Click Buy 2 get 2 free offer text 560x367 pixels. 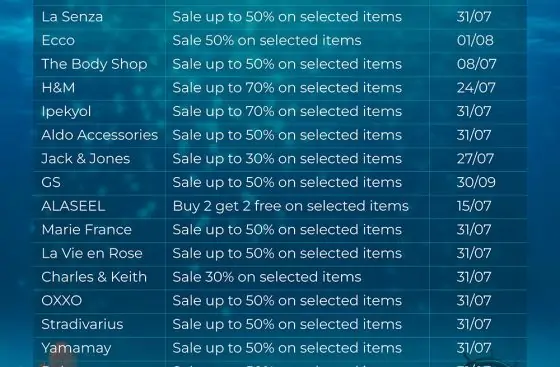(290, 206)
